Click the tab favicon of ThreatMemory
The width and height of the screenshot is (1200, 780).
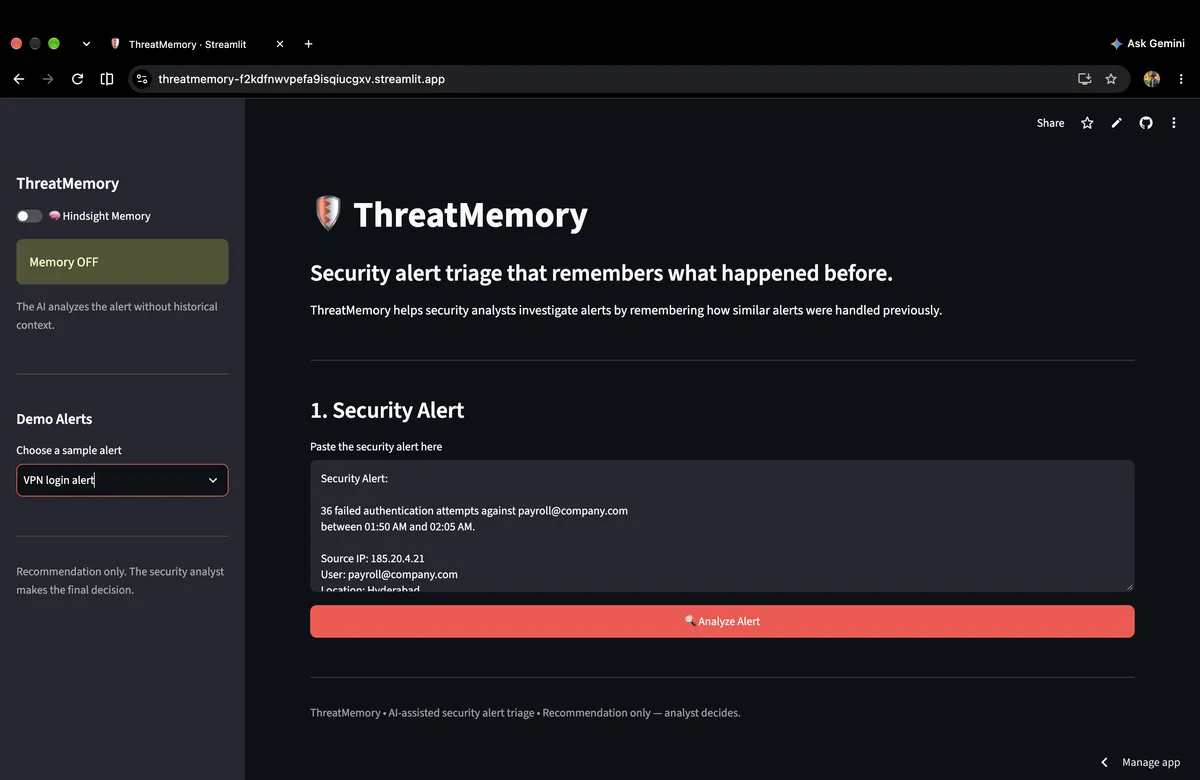point(116,44)
